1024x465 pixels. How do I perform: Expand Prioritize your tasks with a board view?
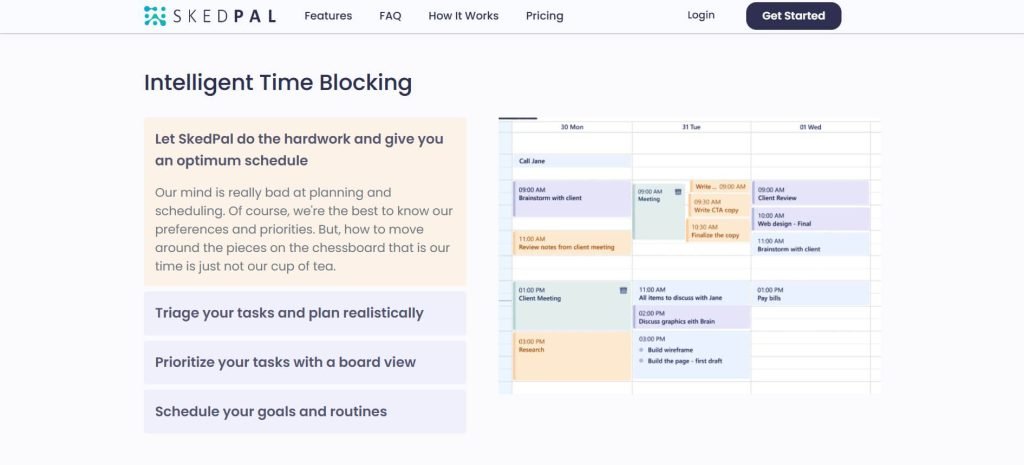[305, 362]
